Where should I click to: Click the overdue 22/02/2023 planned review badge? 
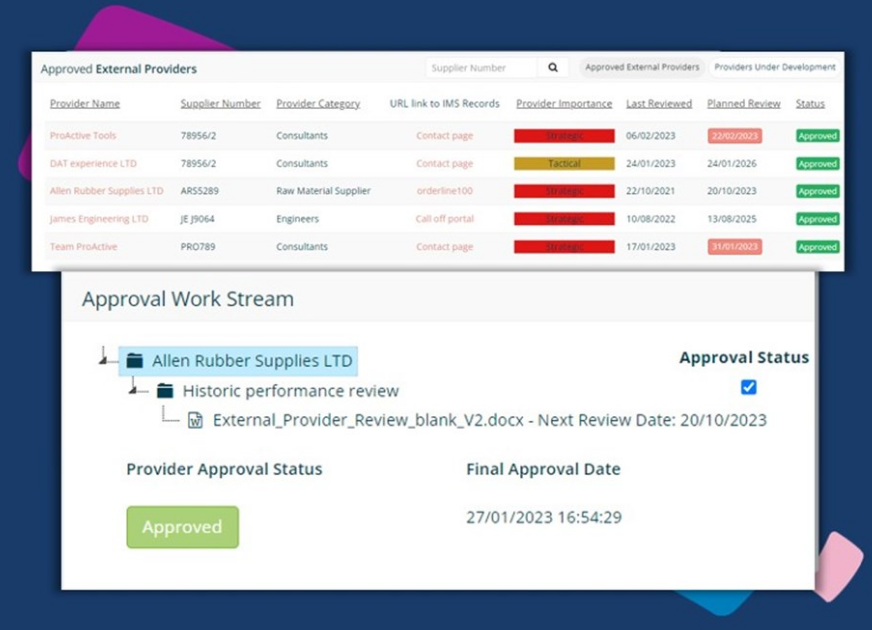click(x=734, y=136)
